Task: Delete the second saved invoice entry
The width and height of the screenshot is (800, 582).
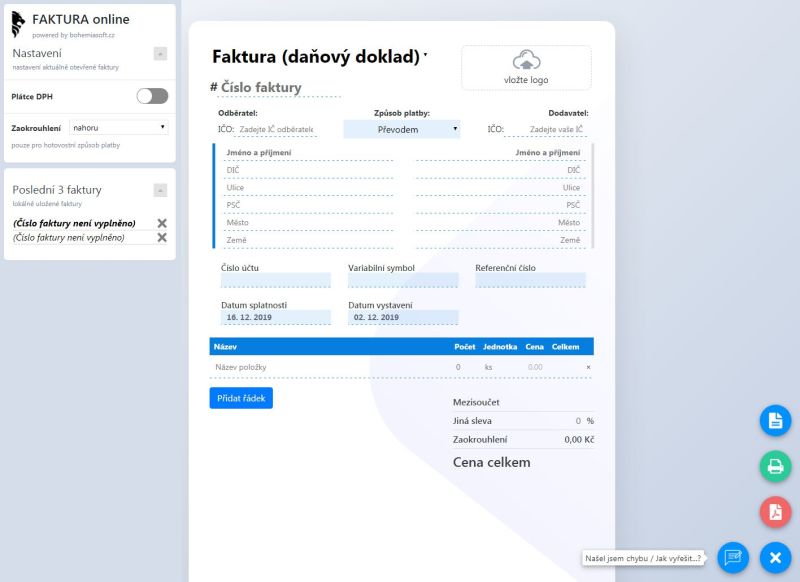Action: point(162,238)
